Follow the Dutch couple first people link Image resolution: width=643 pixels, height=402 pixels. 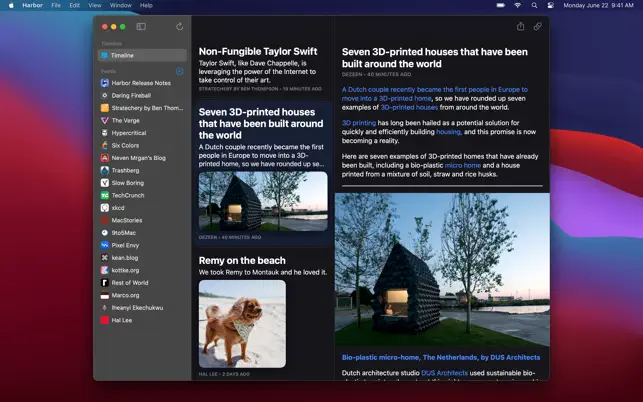tap(434, 94)
